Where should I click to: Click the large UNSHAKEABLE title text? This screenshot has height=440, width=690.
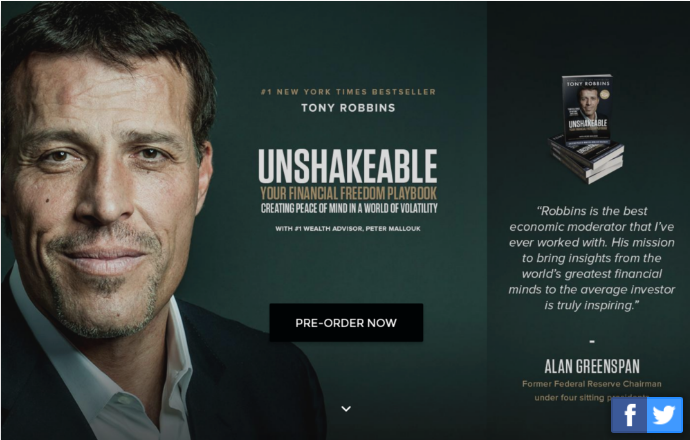click(348, 166)
